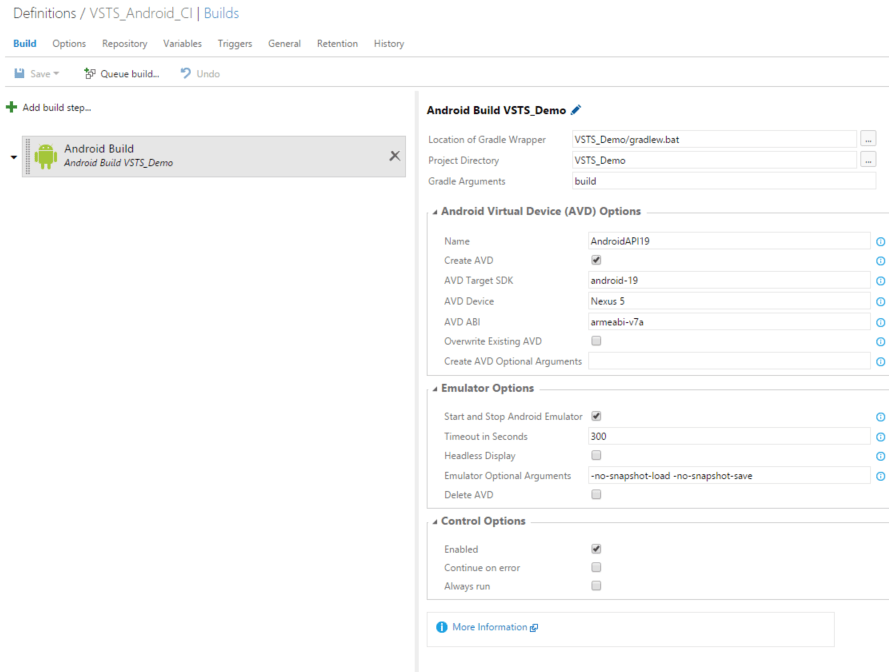Open the Save dropdown arrow
The image size is (889, 672).
click(x=56, y=74)
